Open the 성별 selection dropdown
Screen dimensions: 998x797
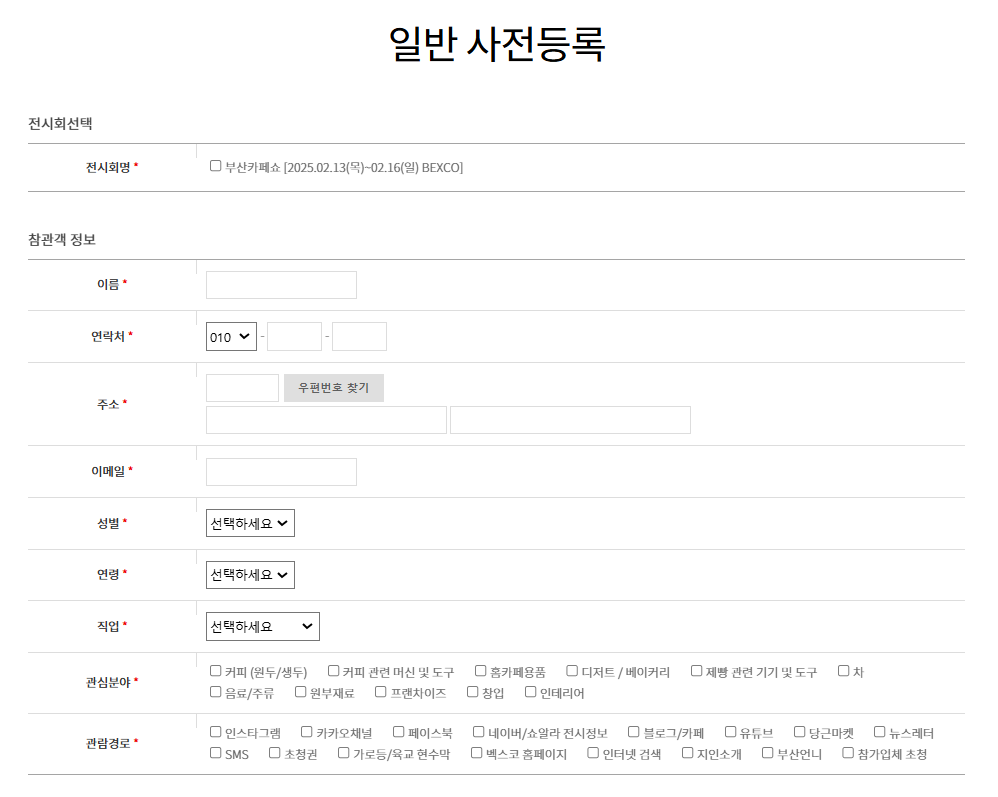(x=250, y=522)
